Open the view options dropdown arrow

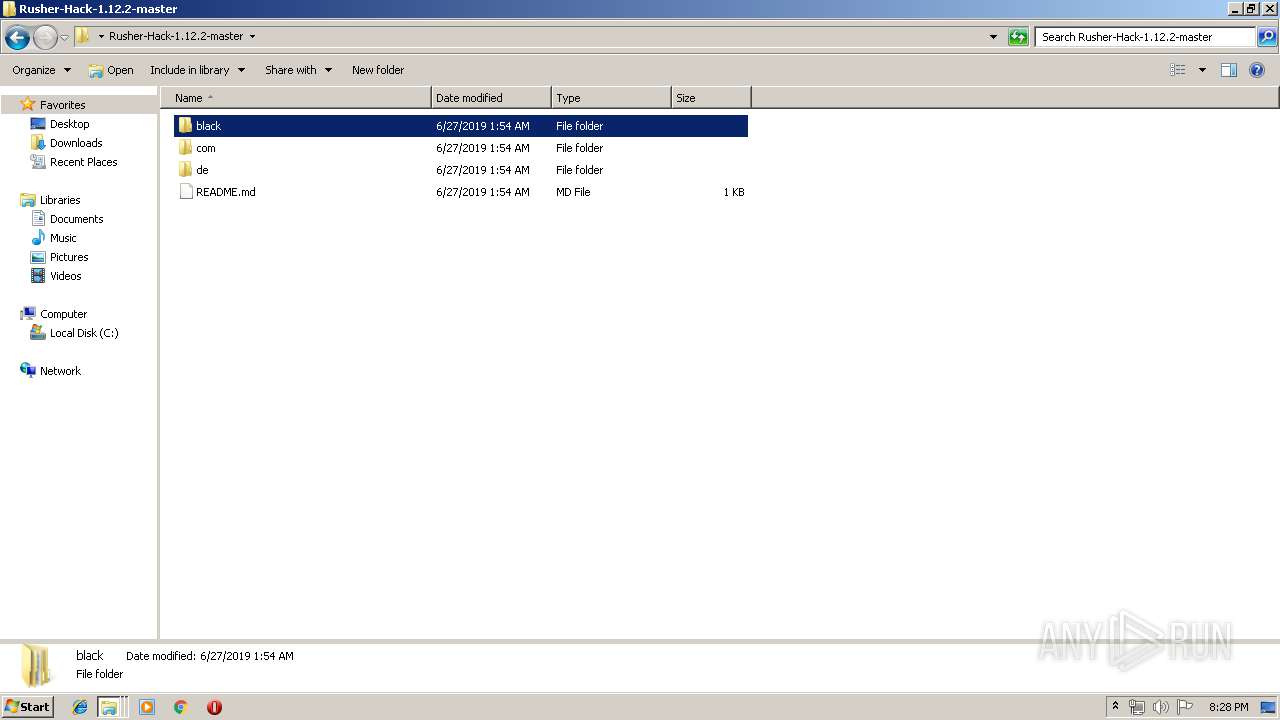coord(1202,70)
